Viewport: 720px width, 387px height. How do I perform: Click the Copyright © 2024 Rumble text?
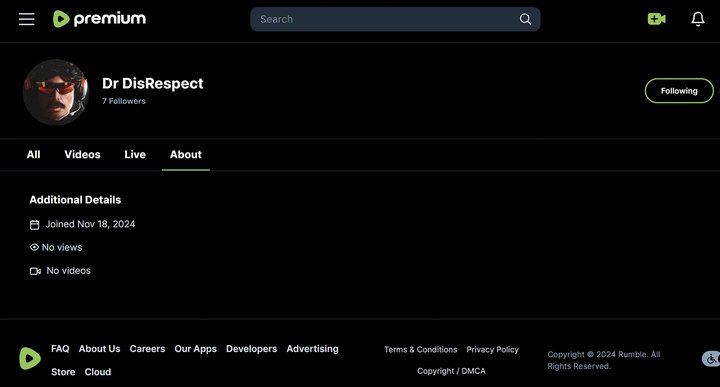click(x=603, y=360)
